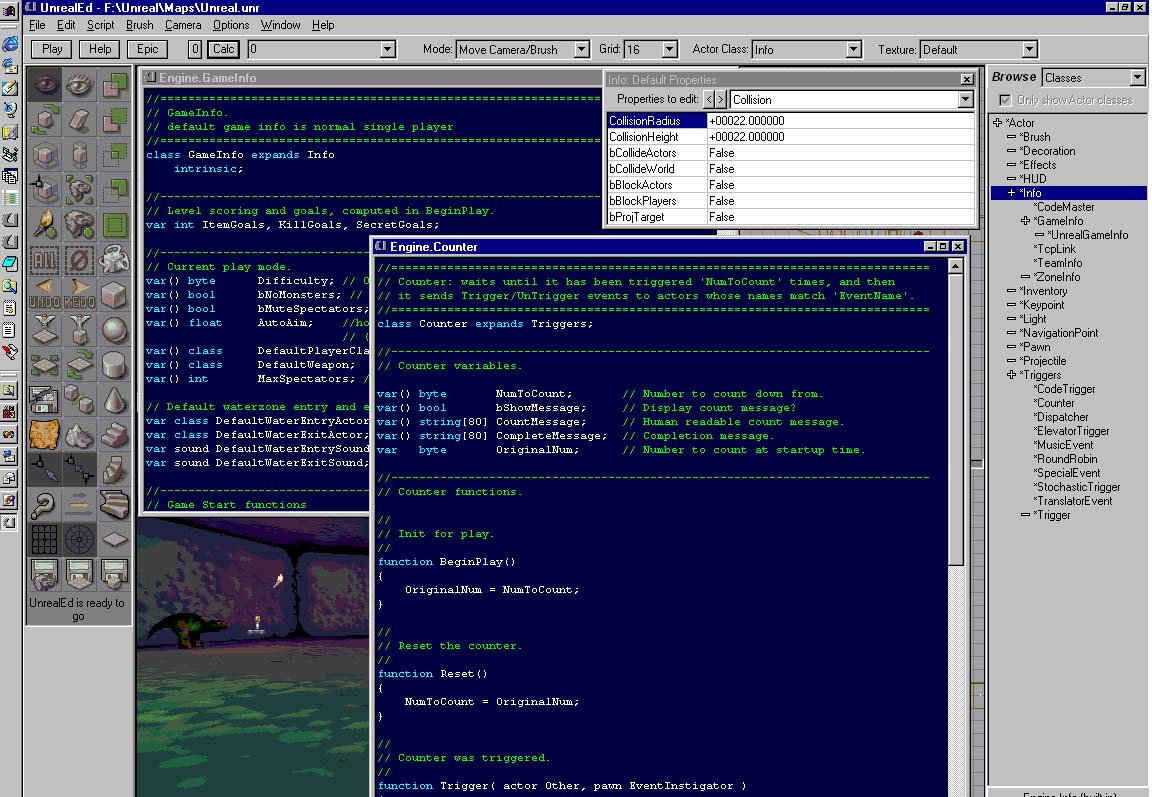This screenshot has height=797, width=1152.
Task: Select the Dispatcher class in tree
Action: point(1062,417)
